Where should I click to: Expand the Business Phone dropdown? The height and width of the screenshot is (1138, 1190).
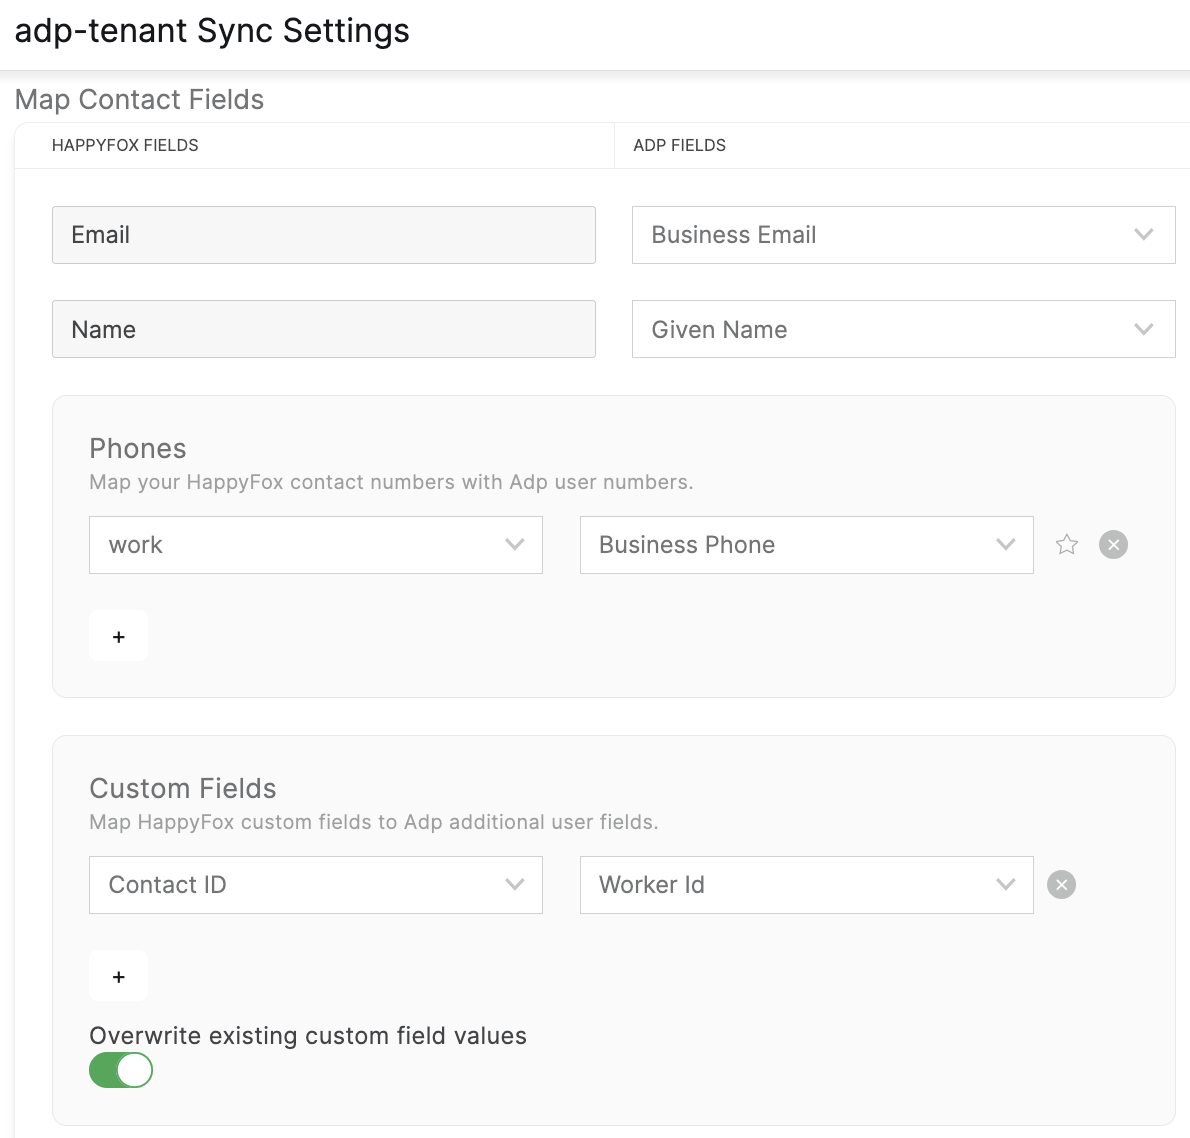tap(807, 545)
